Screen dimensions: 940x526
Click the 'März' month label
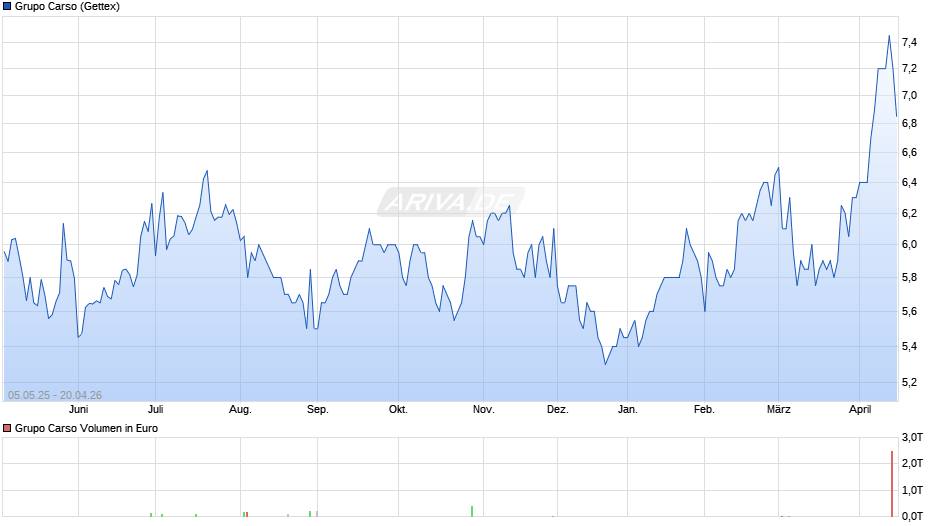click(x=779, y=410)
